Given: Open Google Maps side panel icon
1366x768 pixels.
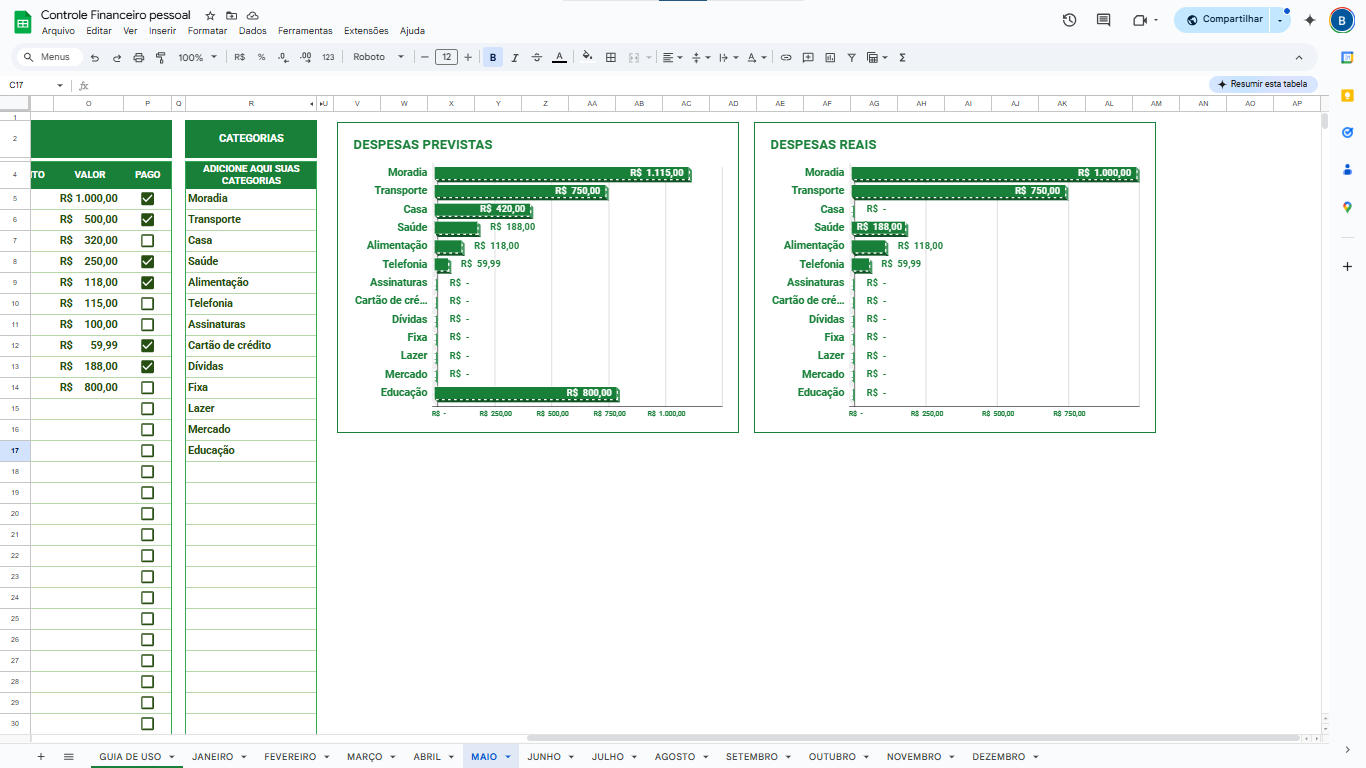Looking at the screenshot, I should pyautogui.click(x=1347, y=207).
